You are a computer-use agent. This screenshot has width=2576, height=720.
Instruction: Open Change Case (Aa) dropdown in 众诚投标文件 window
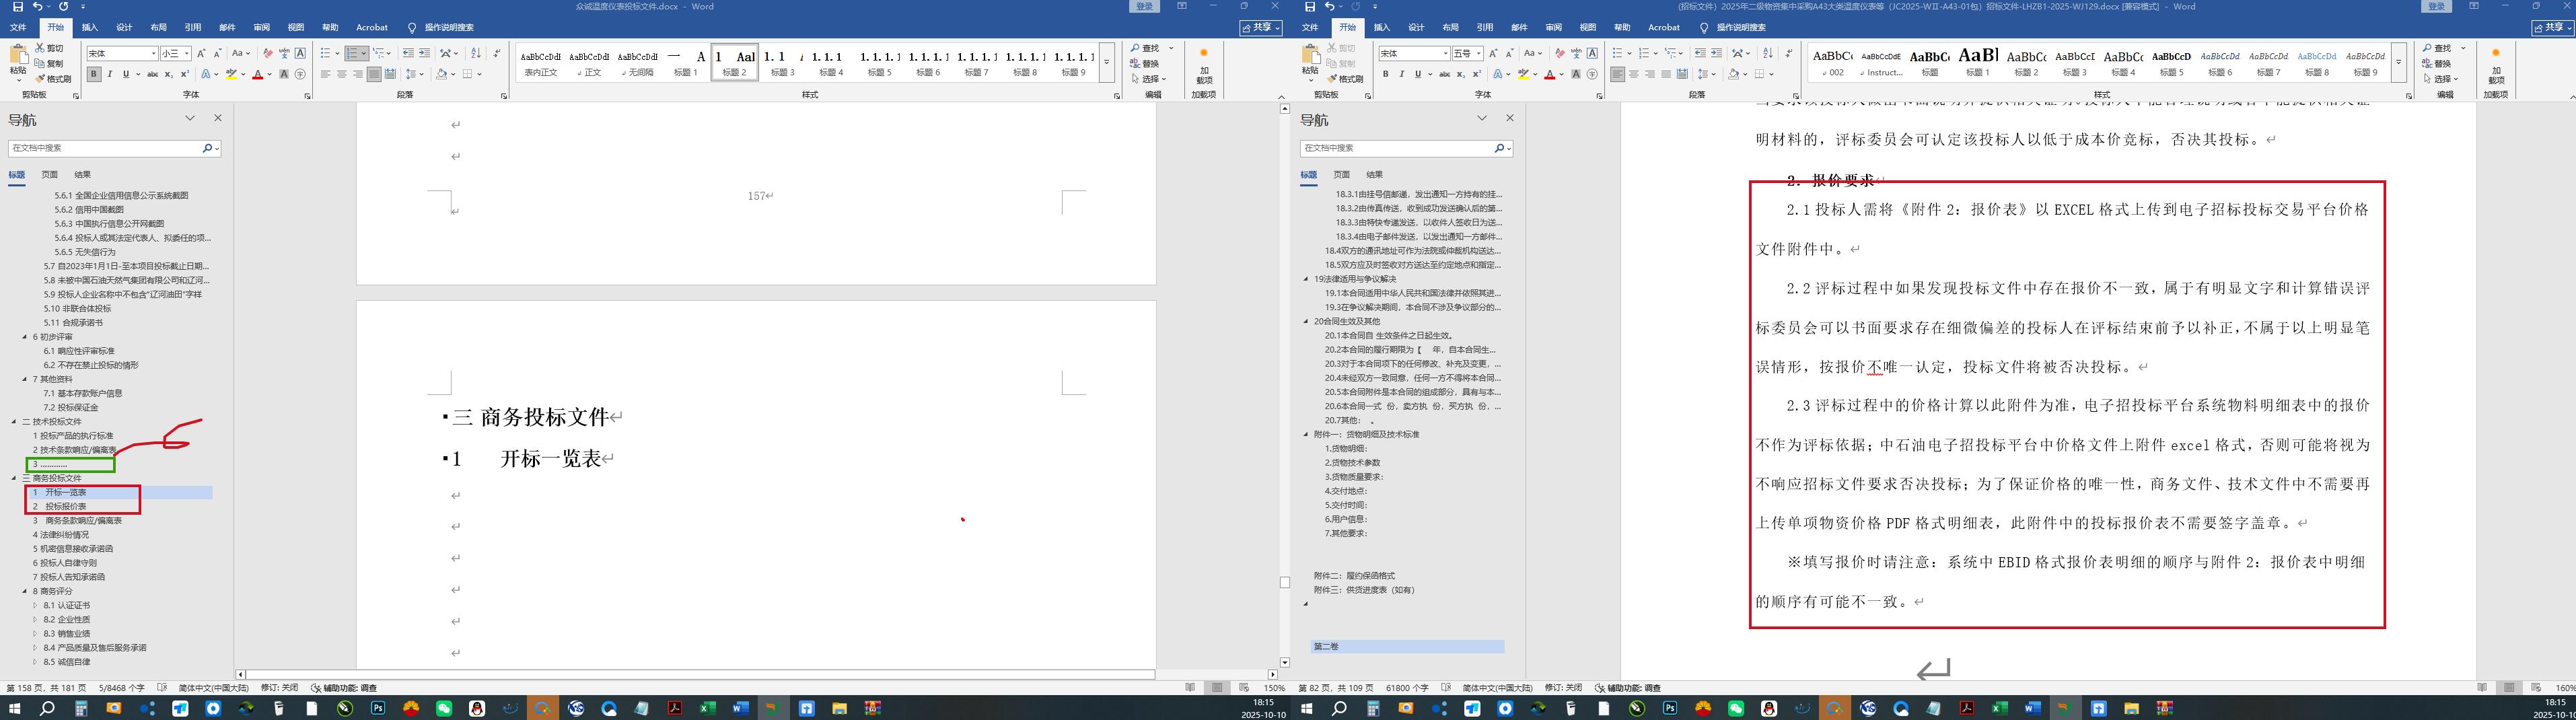[x=241, y=53]
